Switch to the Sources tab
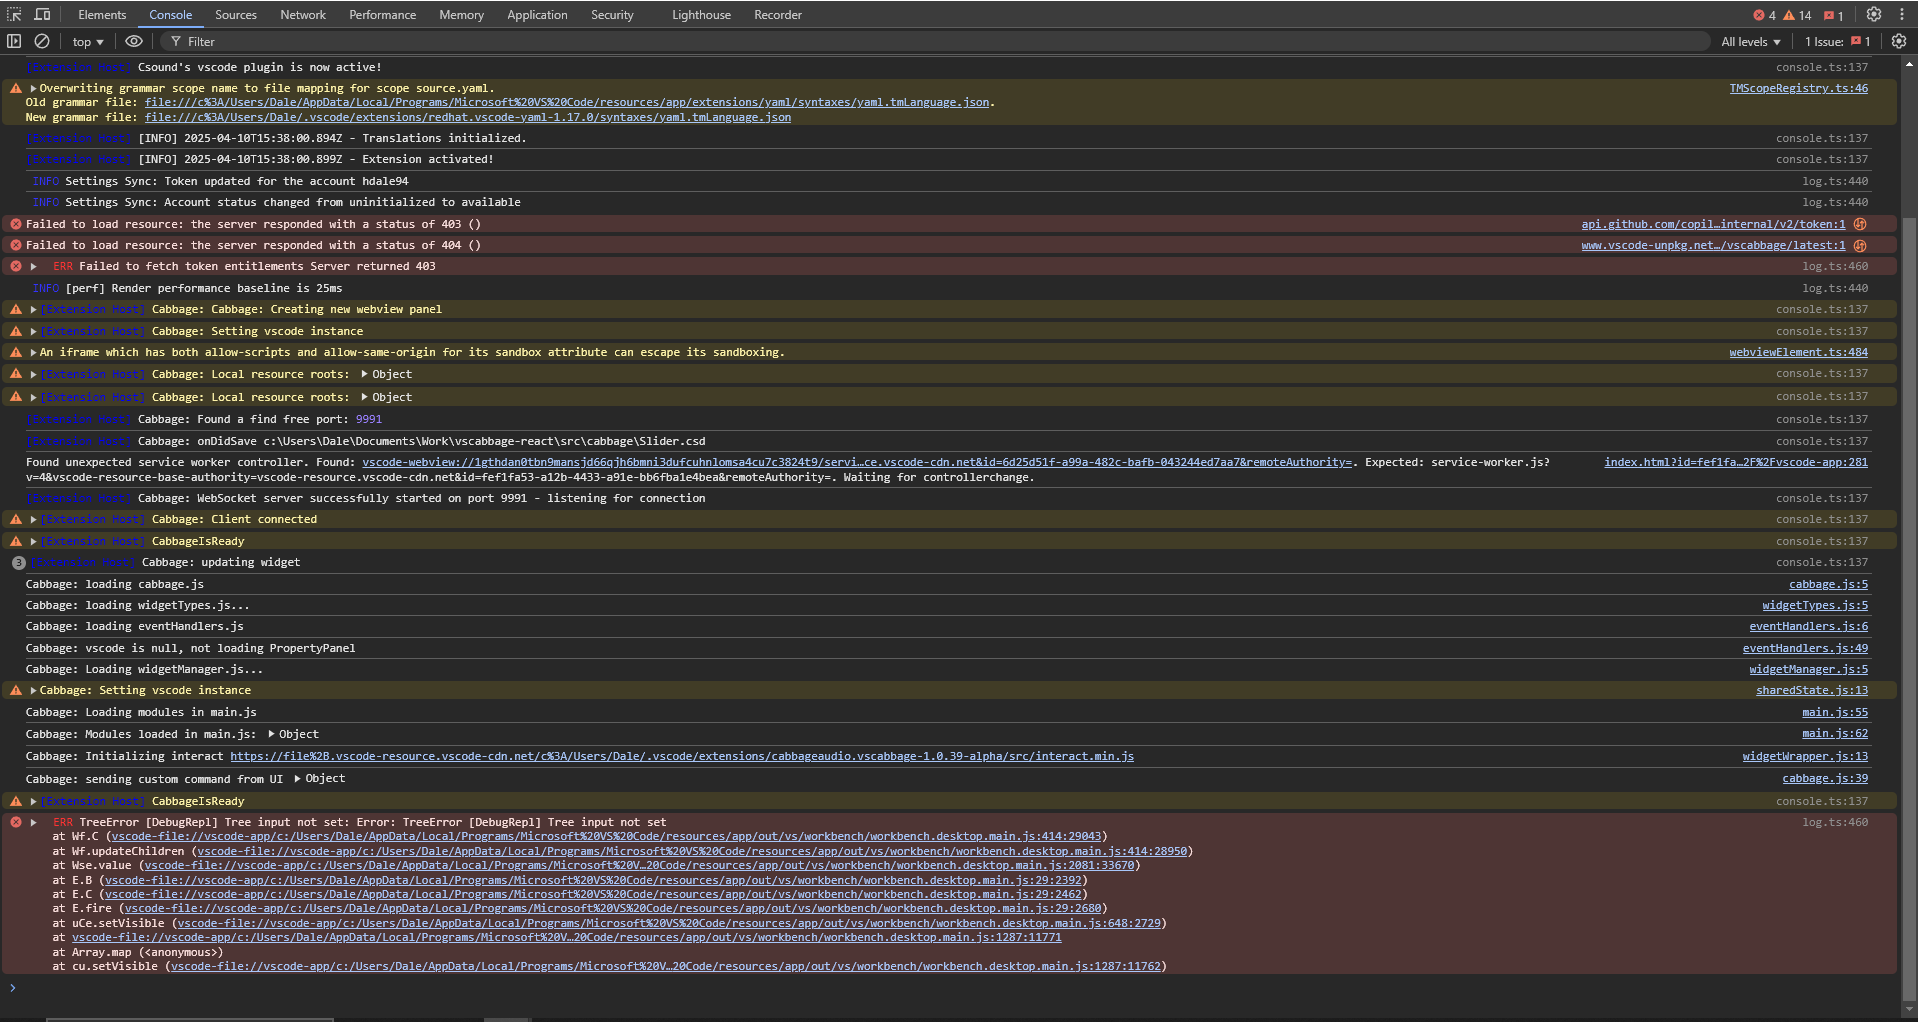This screenshot has height=1022, width=1918. (x=236, y=15)
